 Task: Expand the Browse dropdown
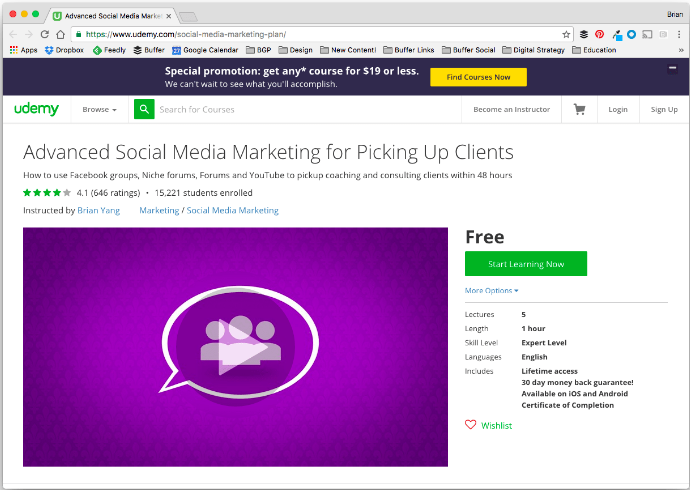point(99,110)
